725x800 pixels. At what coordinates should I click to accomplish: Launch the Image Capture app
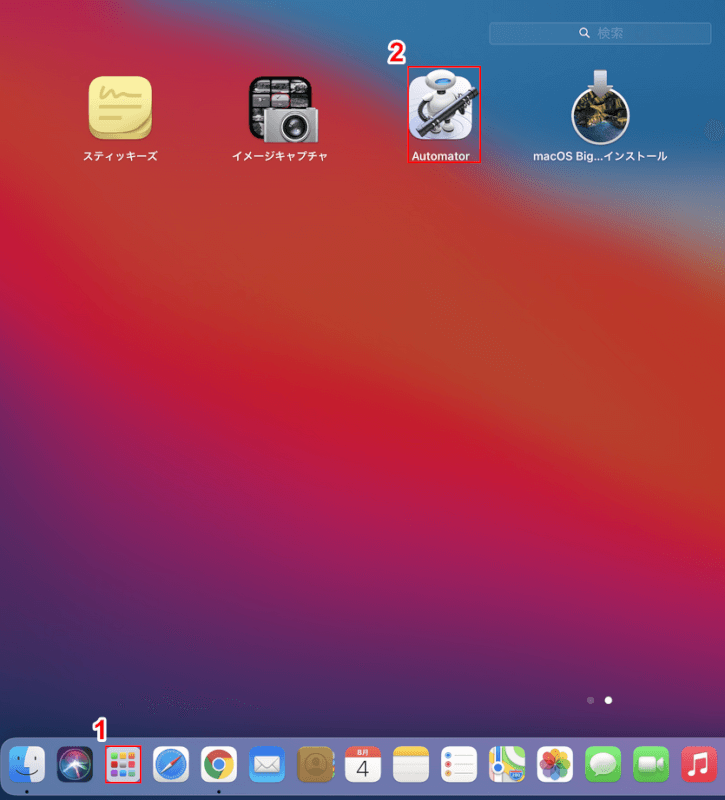point(283,109)
